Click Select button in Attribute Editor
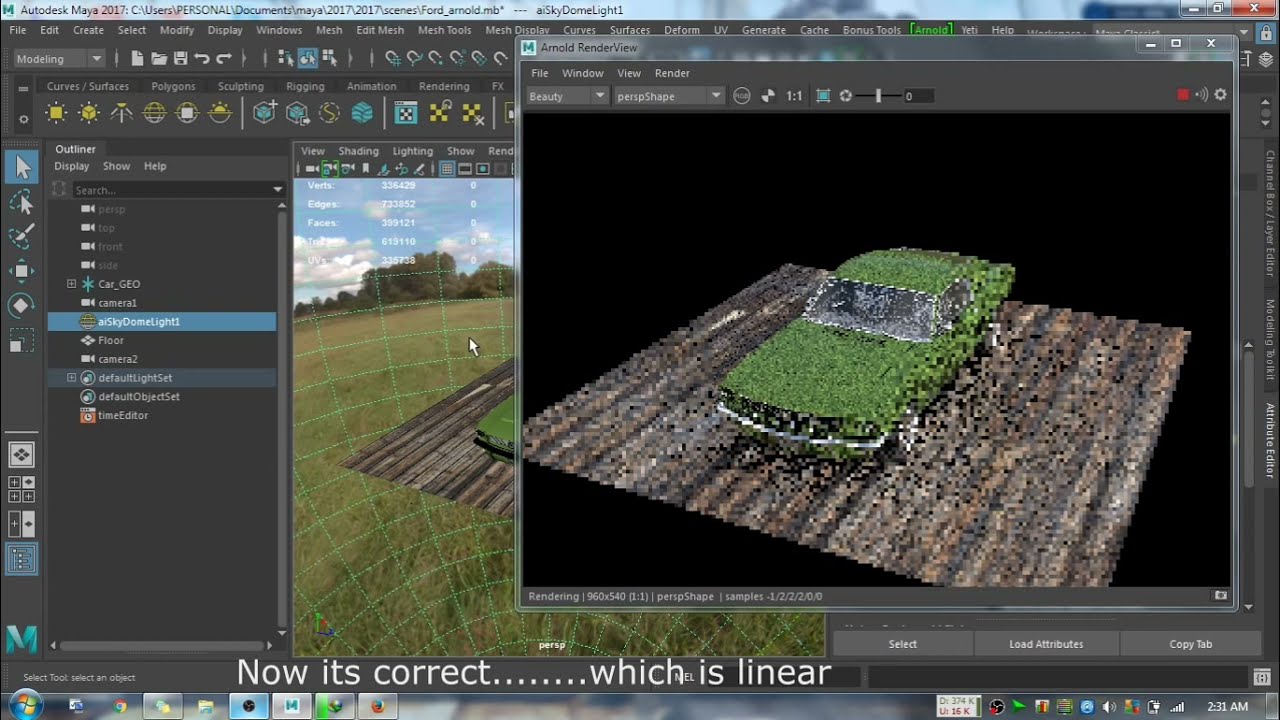Viewport: 1280px width, 720px height. (902, 644)
